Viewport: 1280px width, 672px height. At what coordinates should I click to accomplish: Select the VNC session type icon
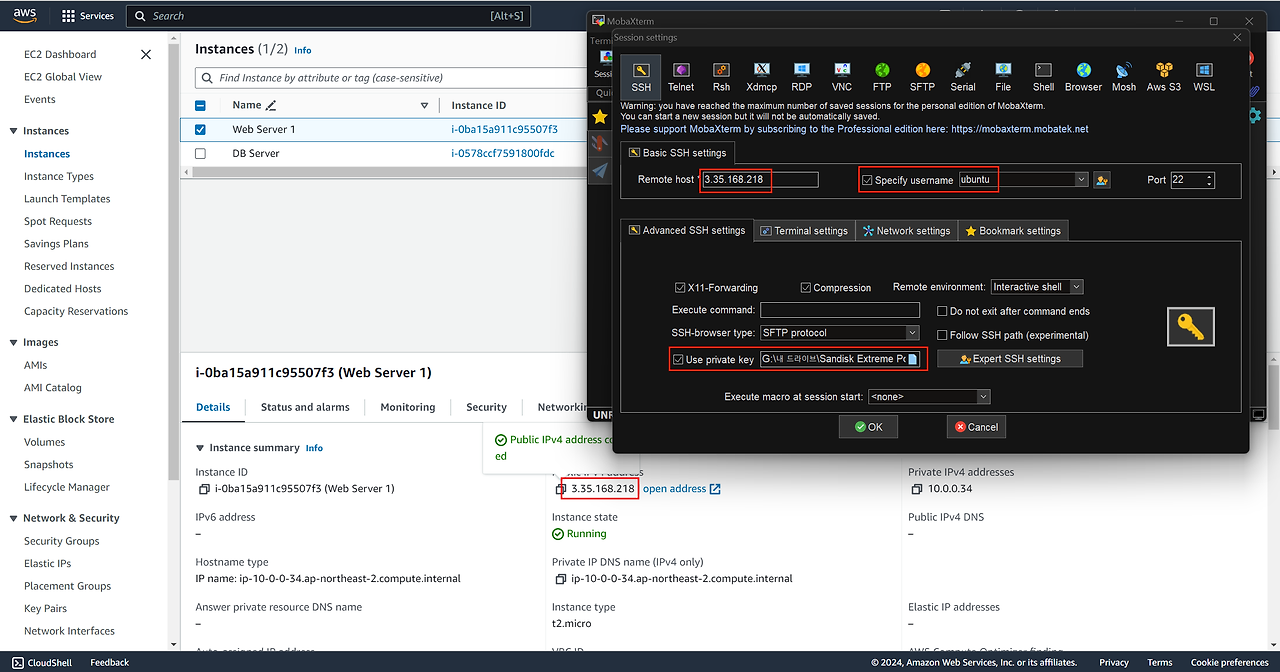[x=842, y=76]
